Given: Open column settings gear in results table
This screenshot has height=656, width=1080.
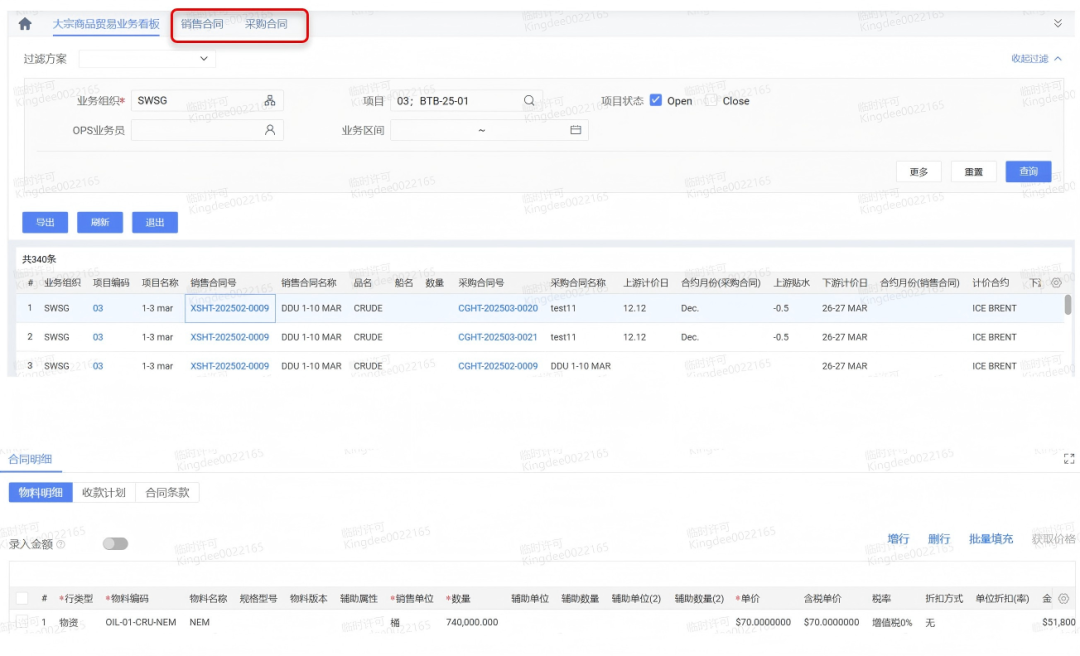Looking at the screenshot, I should pos(1056,283).
